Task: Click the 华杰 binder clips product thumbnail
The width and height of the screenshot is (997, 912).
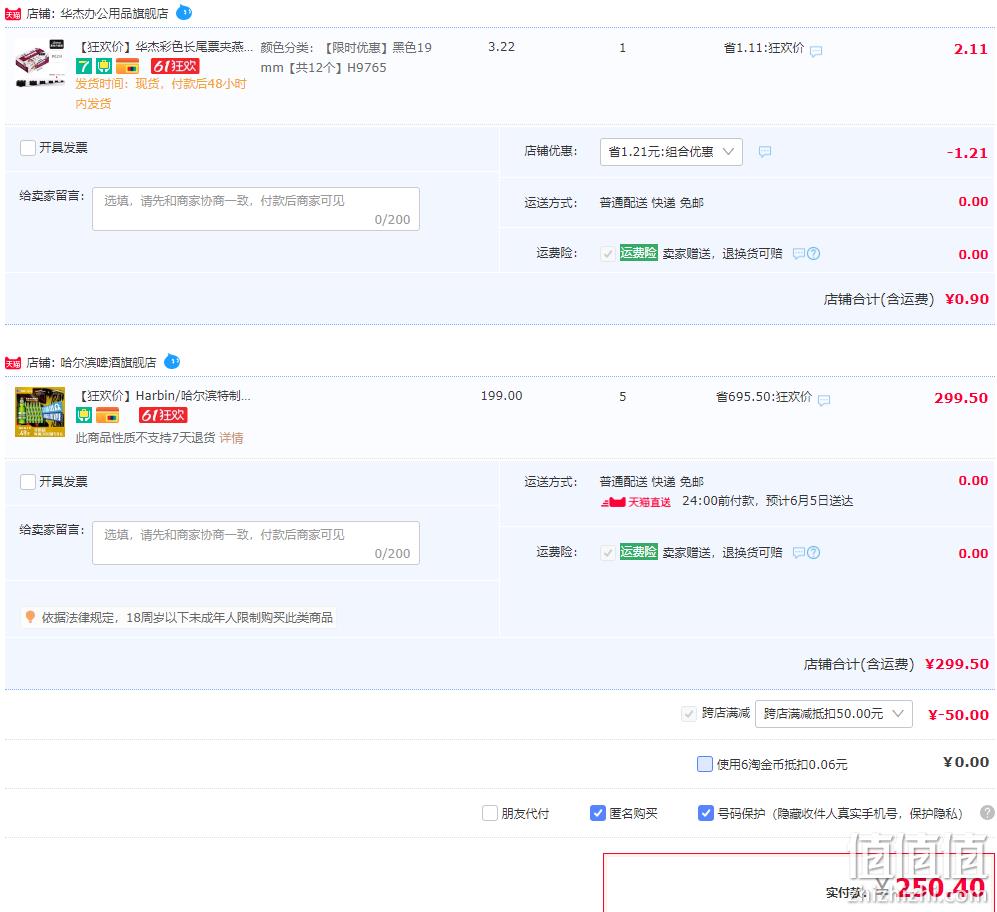Action: 39,63
